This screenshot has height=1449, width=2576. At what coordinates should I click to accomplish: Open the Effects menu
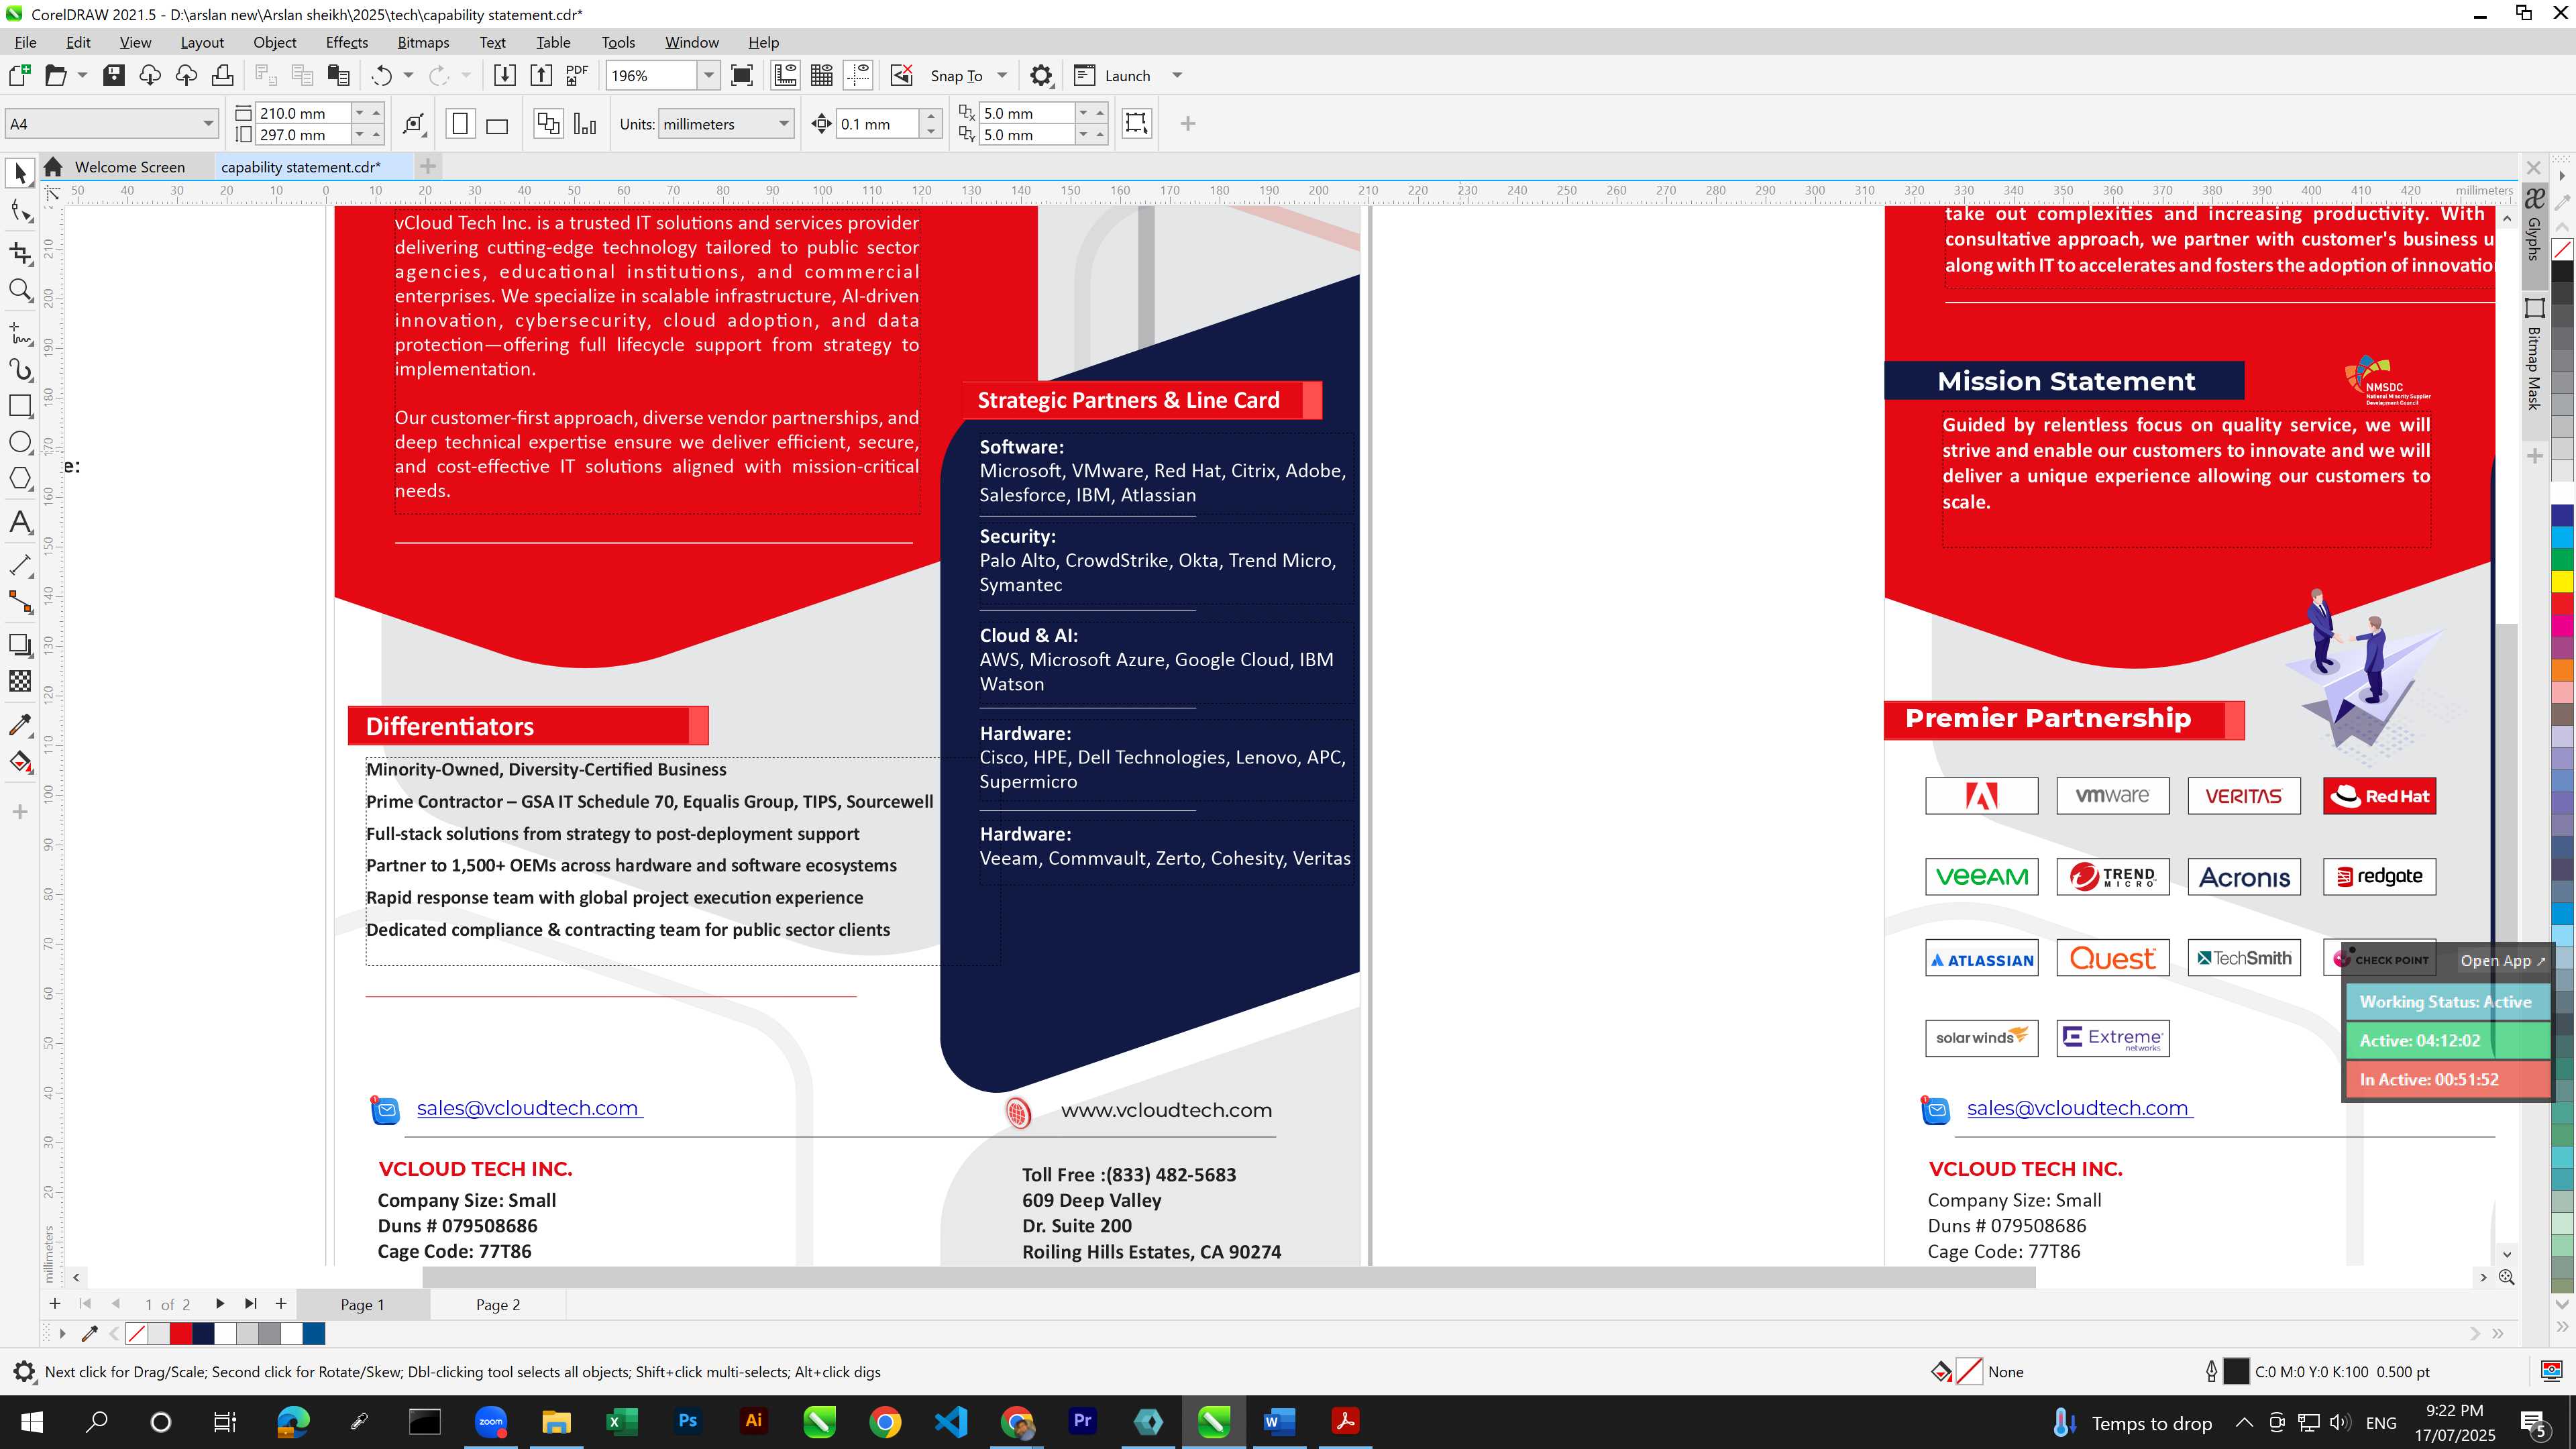[x=346, y=42]
